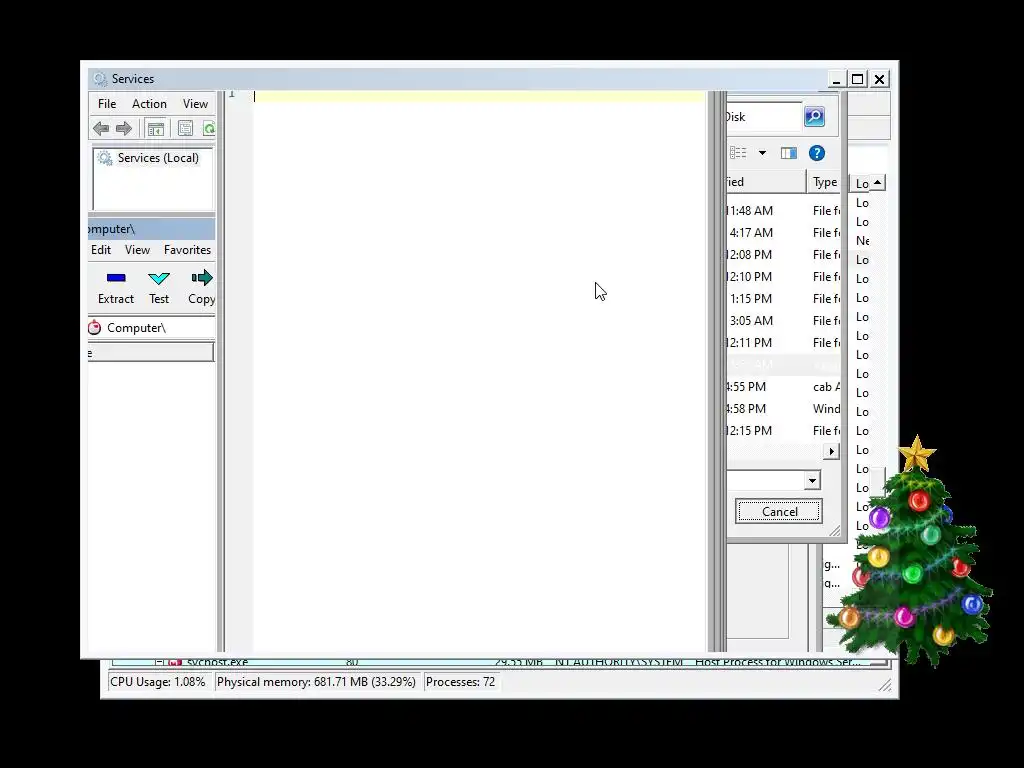1024x768 pixels.
Task: Select the row dated 1:15 PM
Action: click(784, 298)
